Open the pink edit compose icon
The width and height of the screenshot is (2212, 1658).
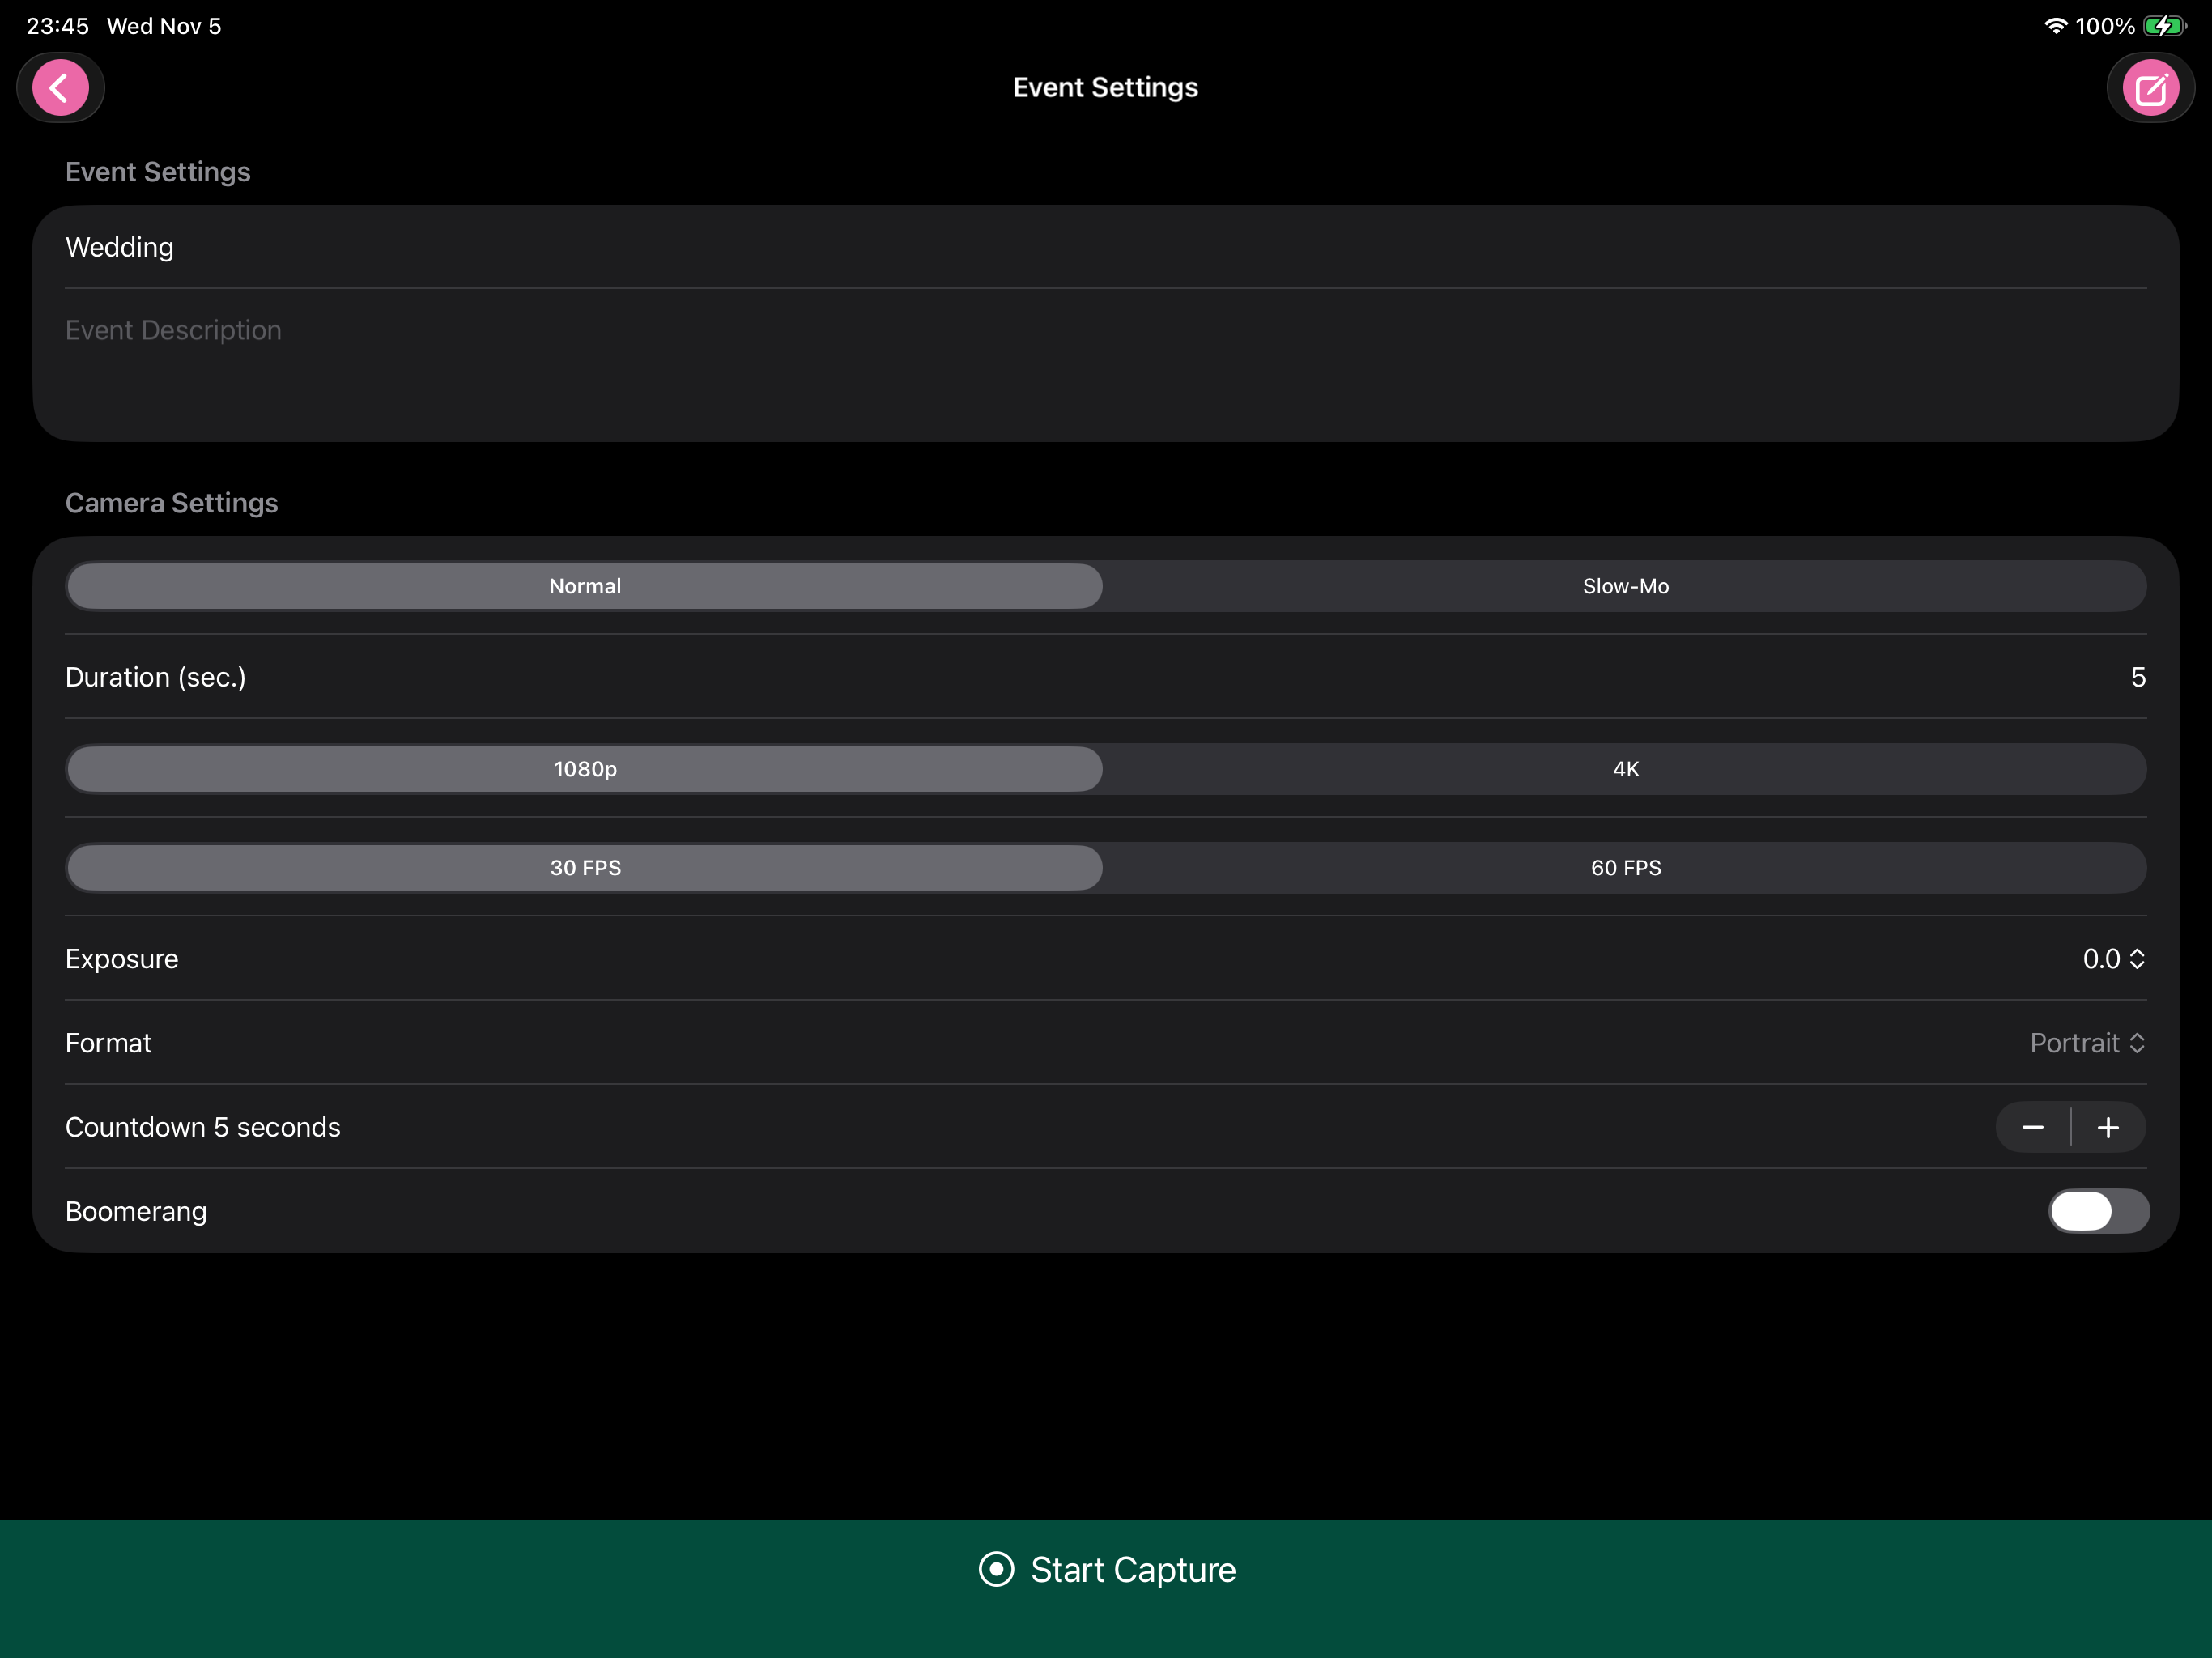2151,88
